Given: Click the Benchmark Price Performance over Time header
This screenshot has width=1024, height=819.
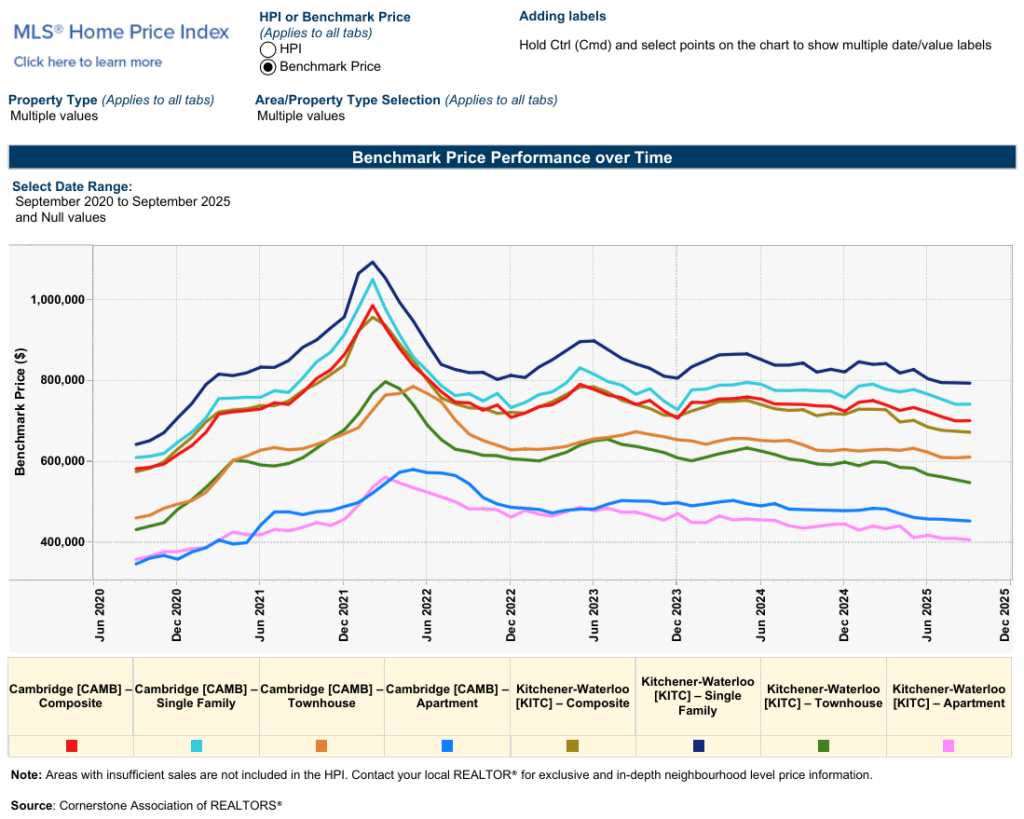Looking at the screenshot, I should tap(512, 158).
